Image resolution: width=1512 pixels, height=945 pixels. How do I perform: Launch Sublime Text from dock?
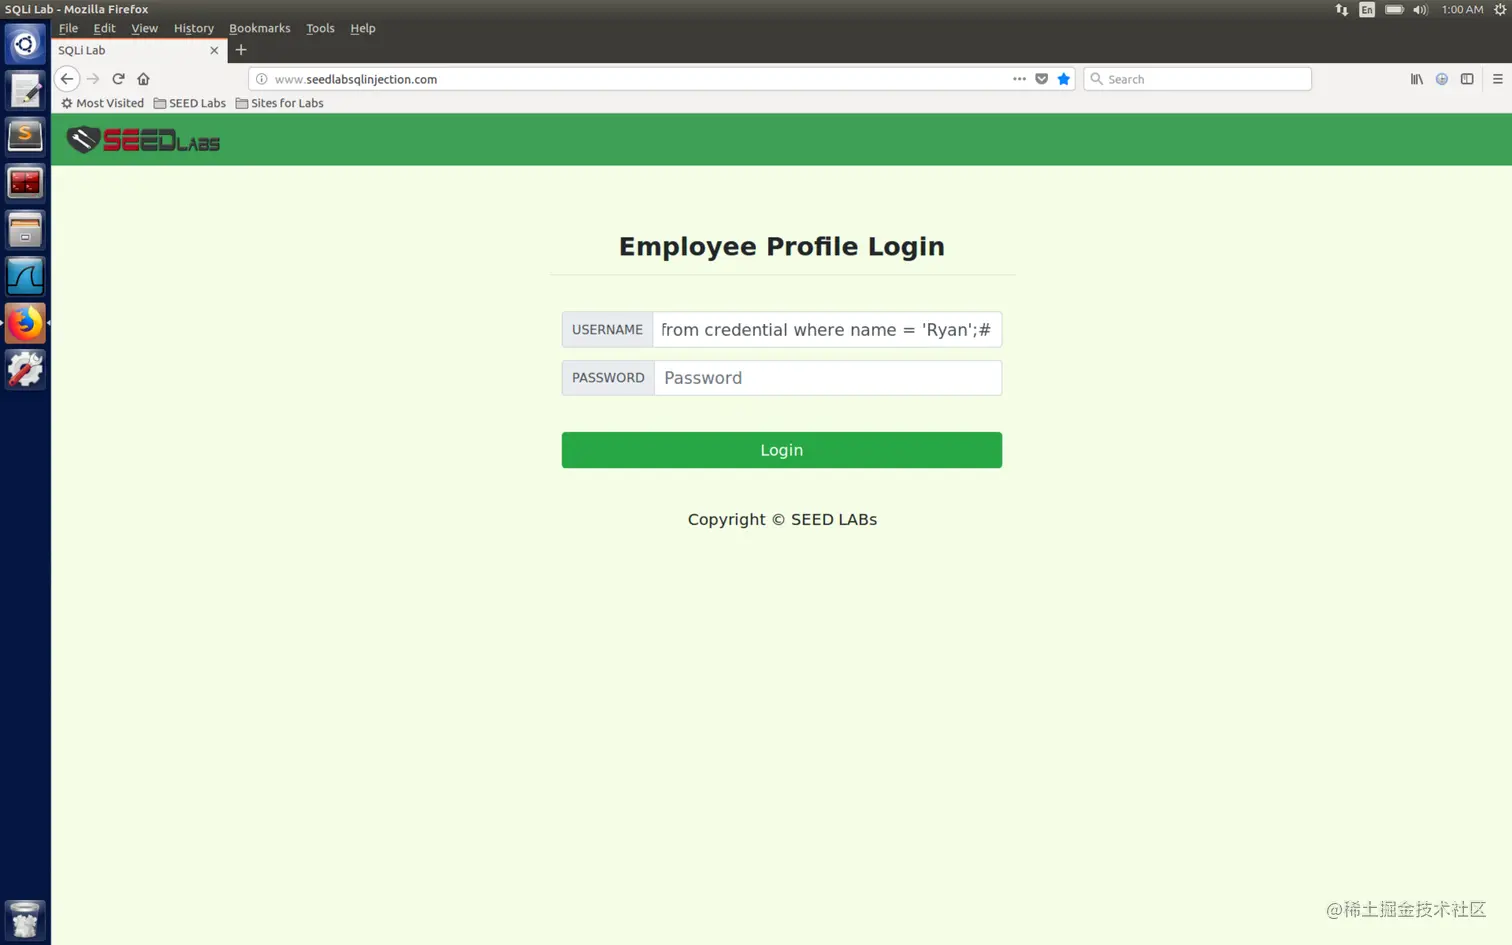(x=25, y=137)
